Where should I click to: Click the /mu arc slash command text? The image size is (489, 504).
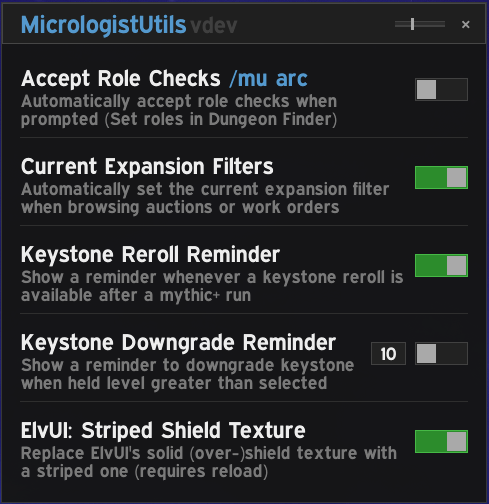pyautogui.click(x=268, y=79)
